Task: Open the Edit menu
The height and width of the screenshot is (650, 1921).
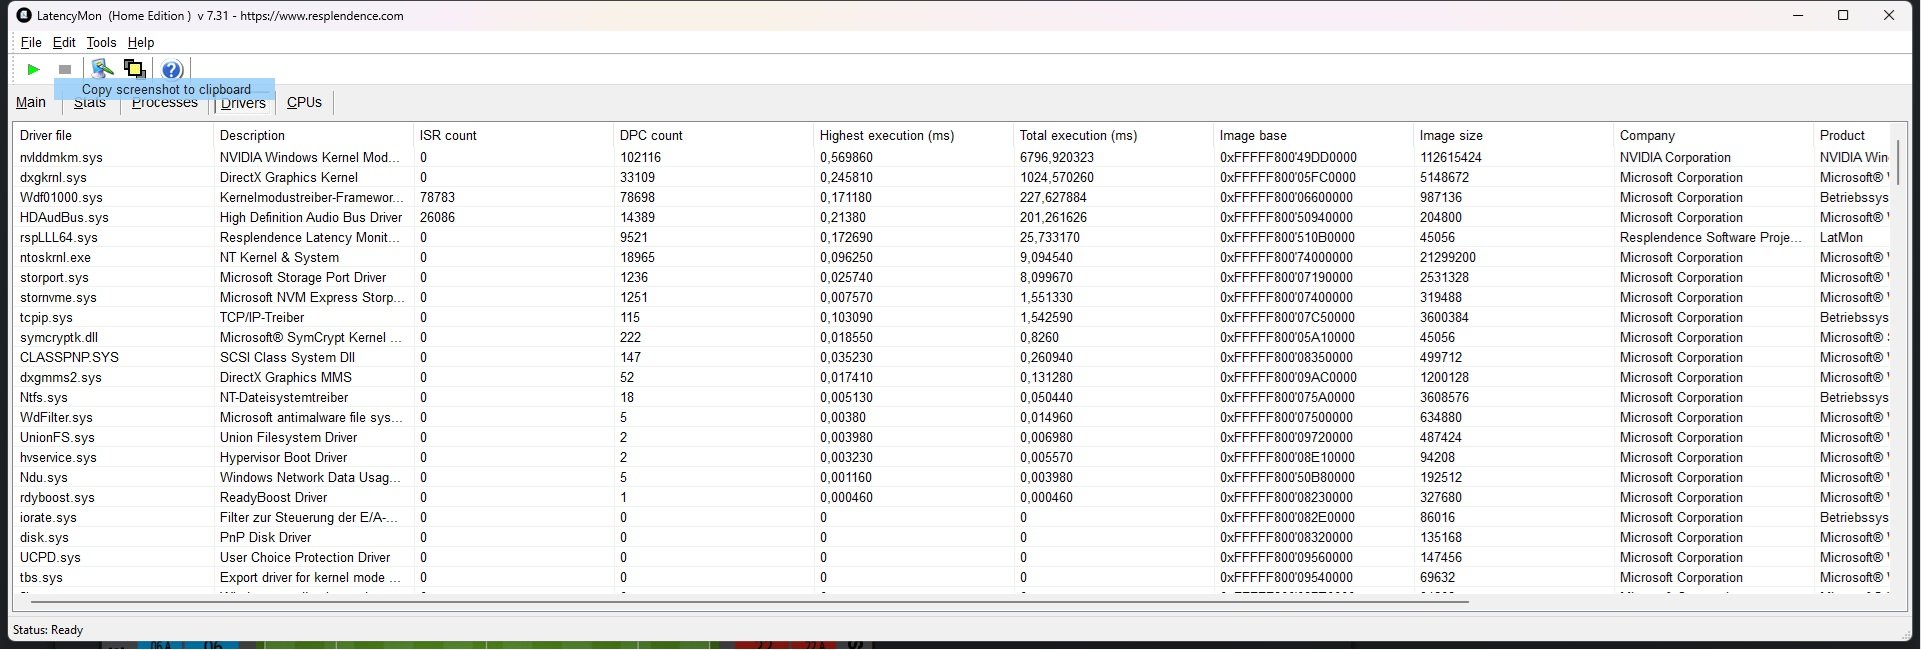Action: click(x=64, y=42)
